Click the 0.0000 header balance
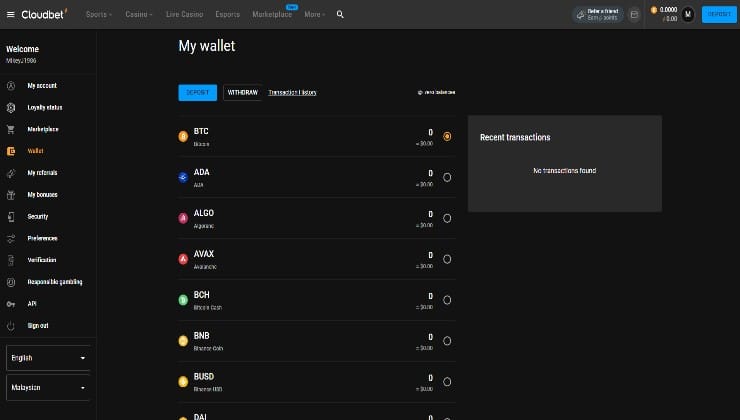This screenshot has width=740, height=420. [668, 10]
